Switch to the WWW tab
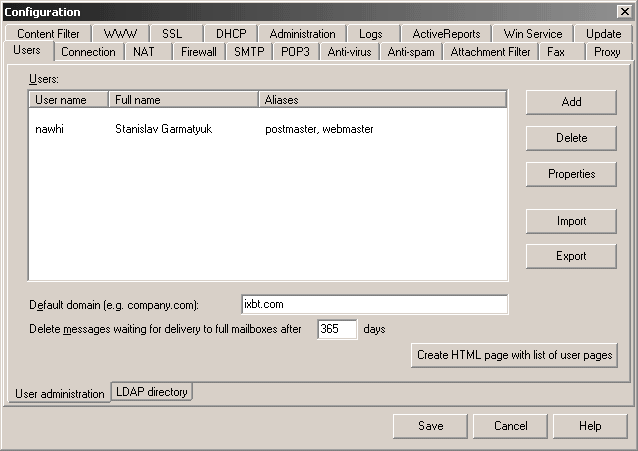638x451 pixels. click(120, 34)
